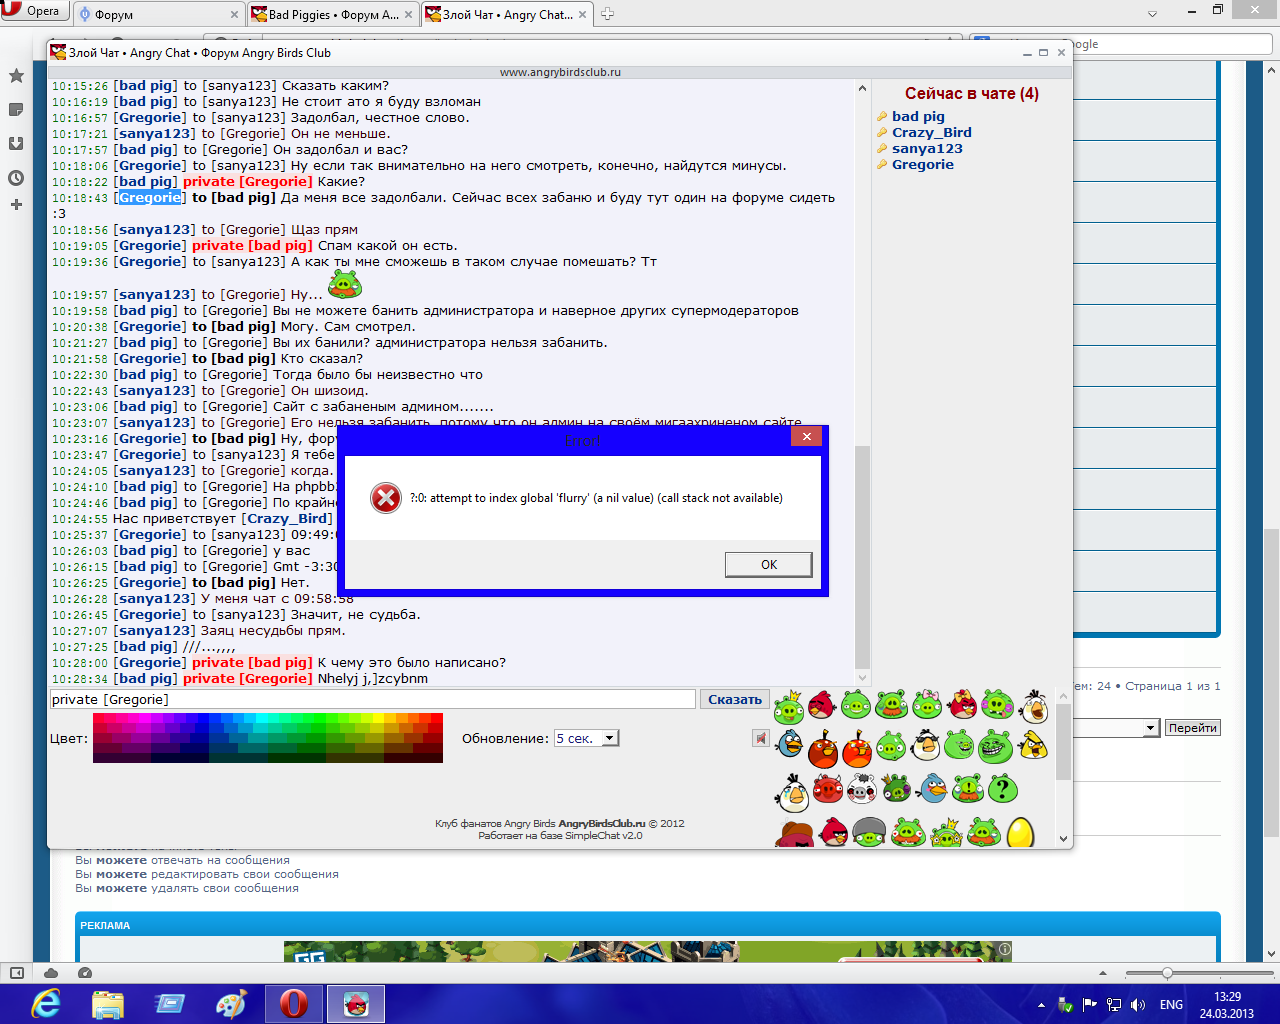Toggle chat sound mute icon
This screenshot has height=1024, width=1280.
tap(761, 738)
